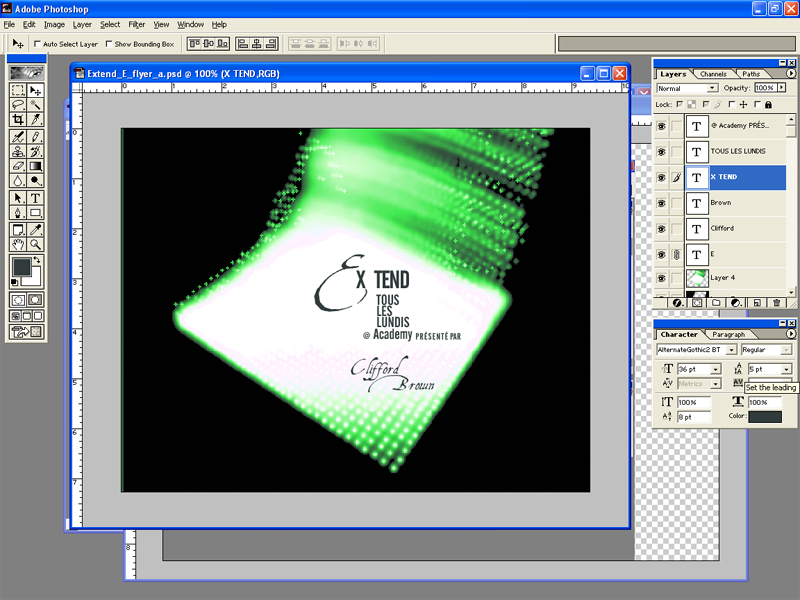The width and height of the screenshot is (800, 600).
Task: Toggle visibility of Layer 4
Action: click(x=662, y=278)
